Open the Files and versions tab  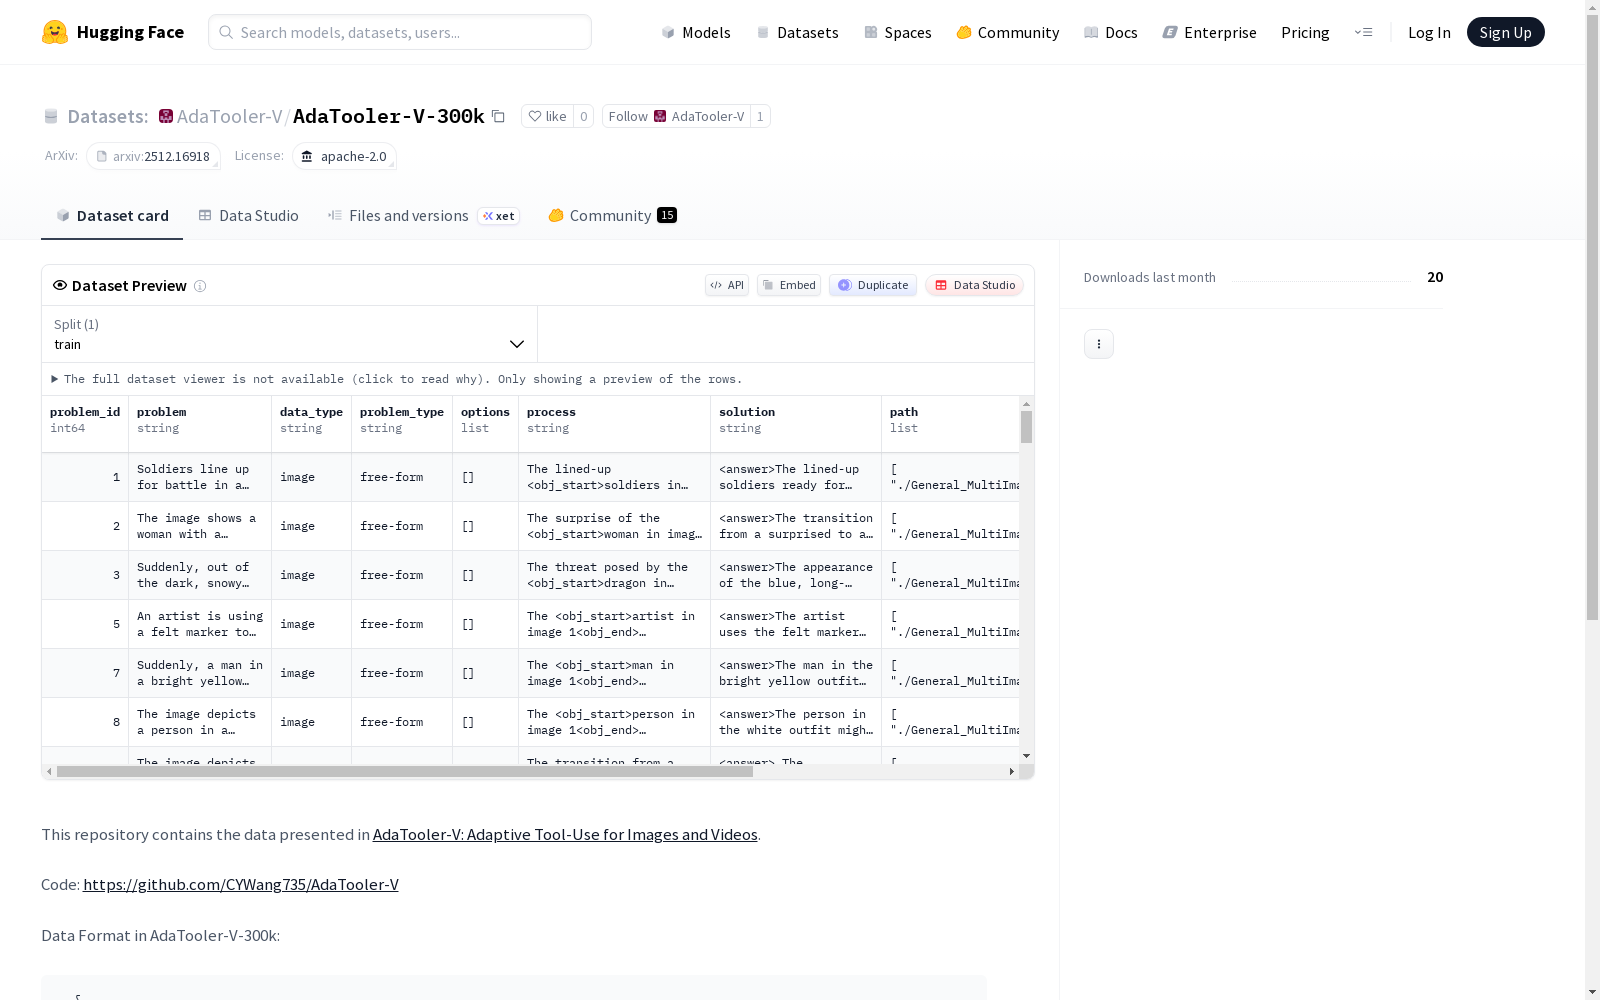[x=423, y=216]
